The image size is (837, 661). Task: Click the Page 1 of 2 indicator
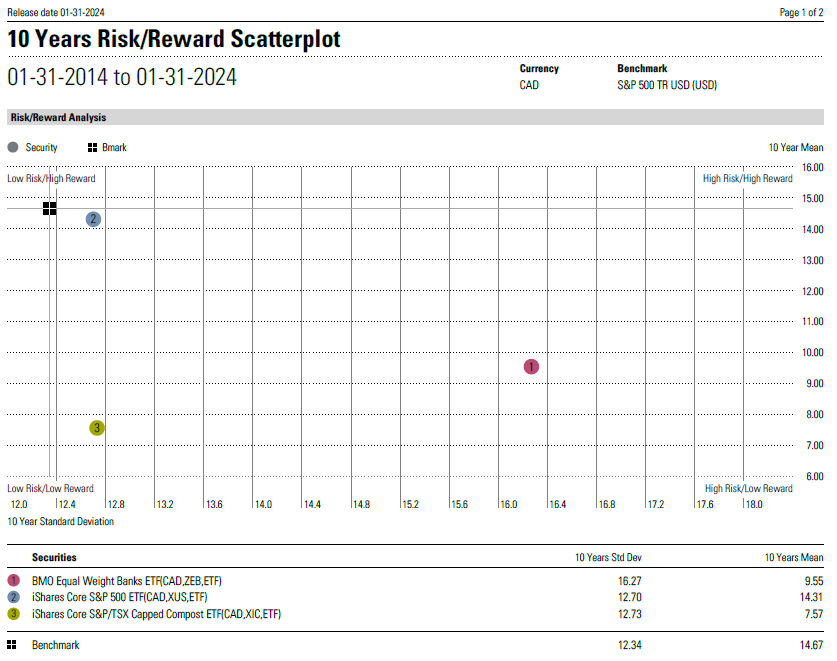tap(801, 12)
